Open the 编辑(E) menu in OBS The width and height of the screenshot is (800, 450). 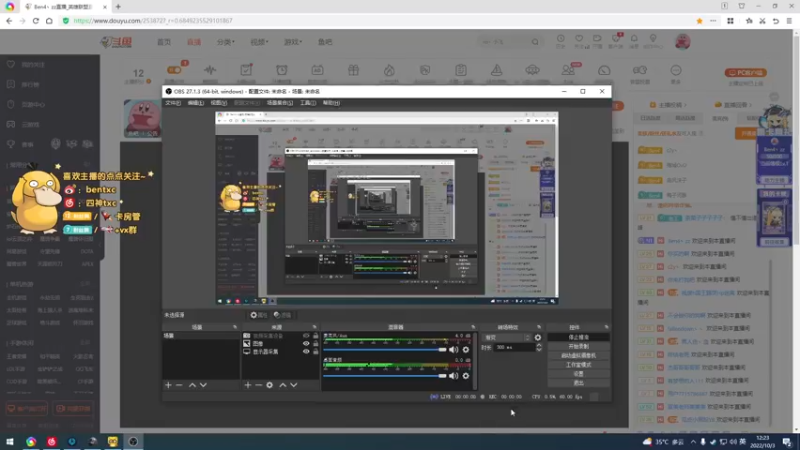click(x=195, y=103)
